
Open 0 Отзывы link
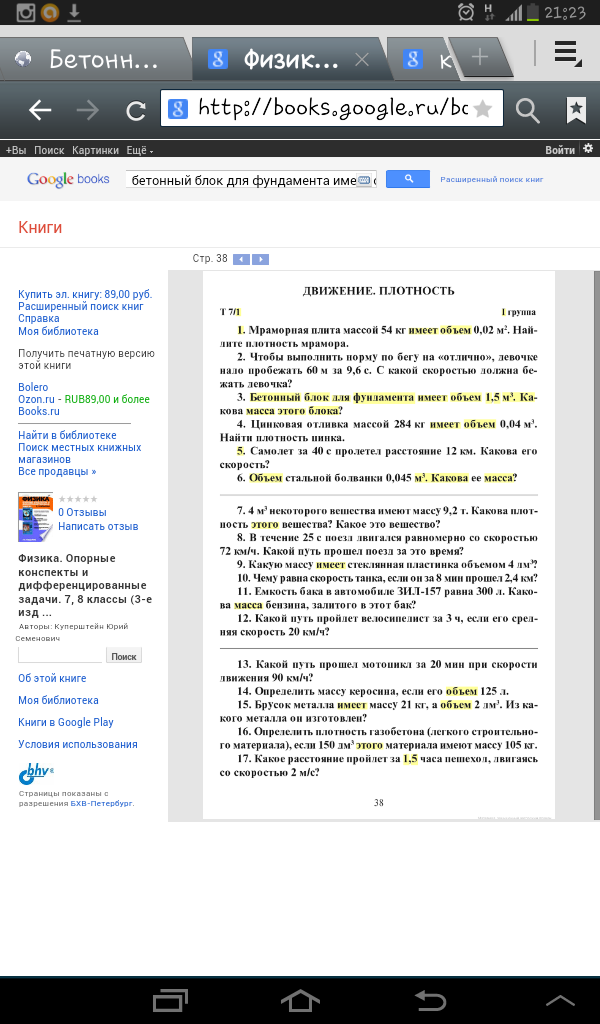pyautogui.click(x=82, y=513)
